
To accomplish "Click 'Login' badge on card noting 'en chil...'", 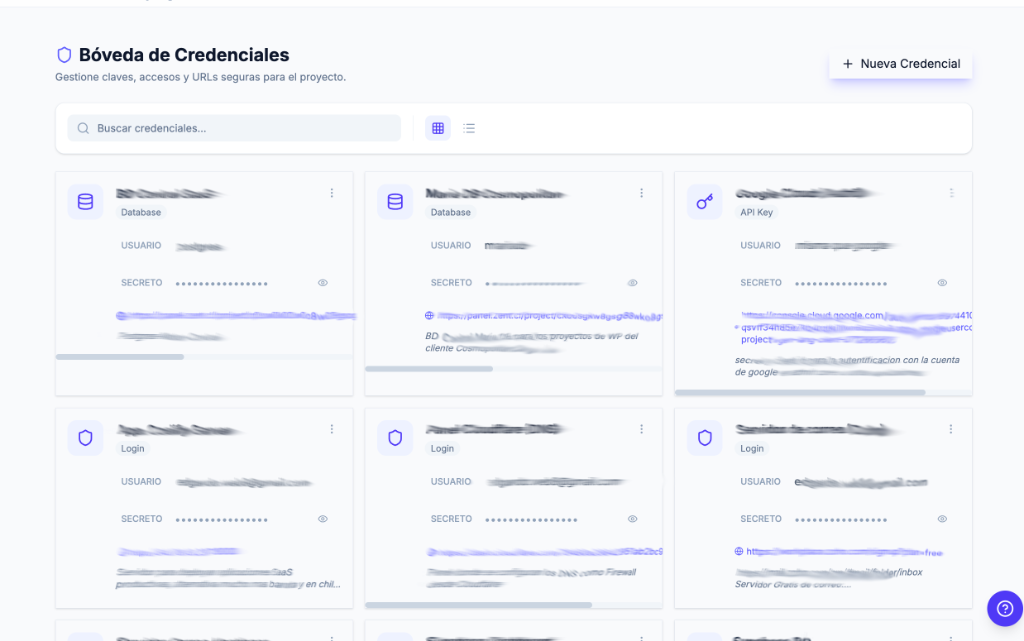I will [133, 448].
